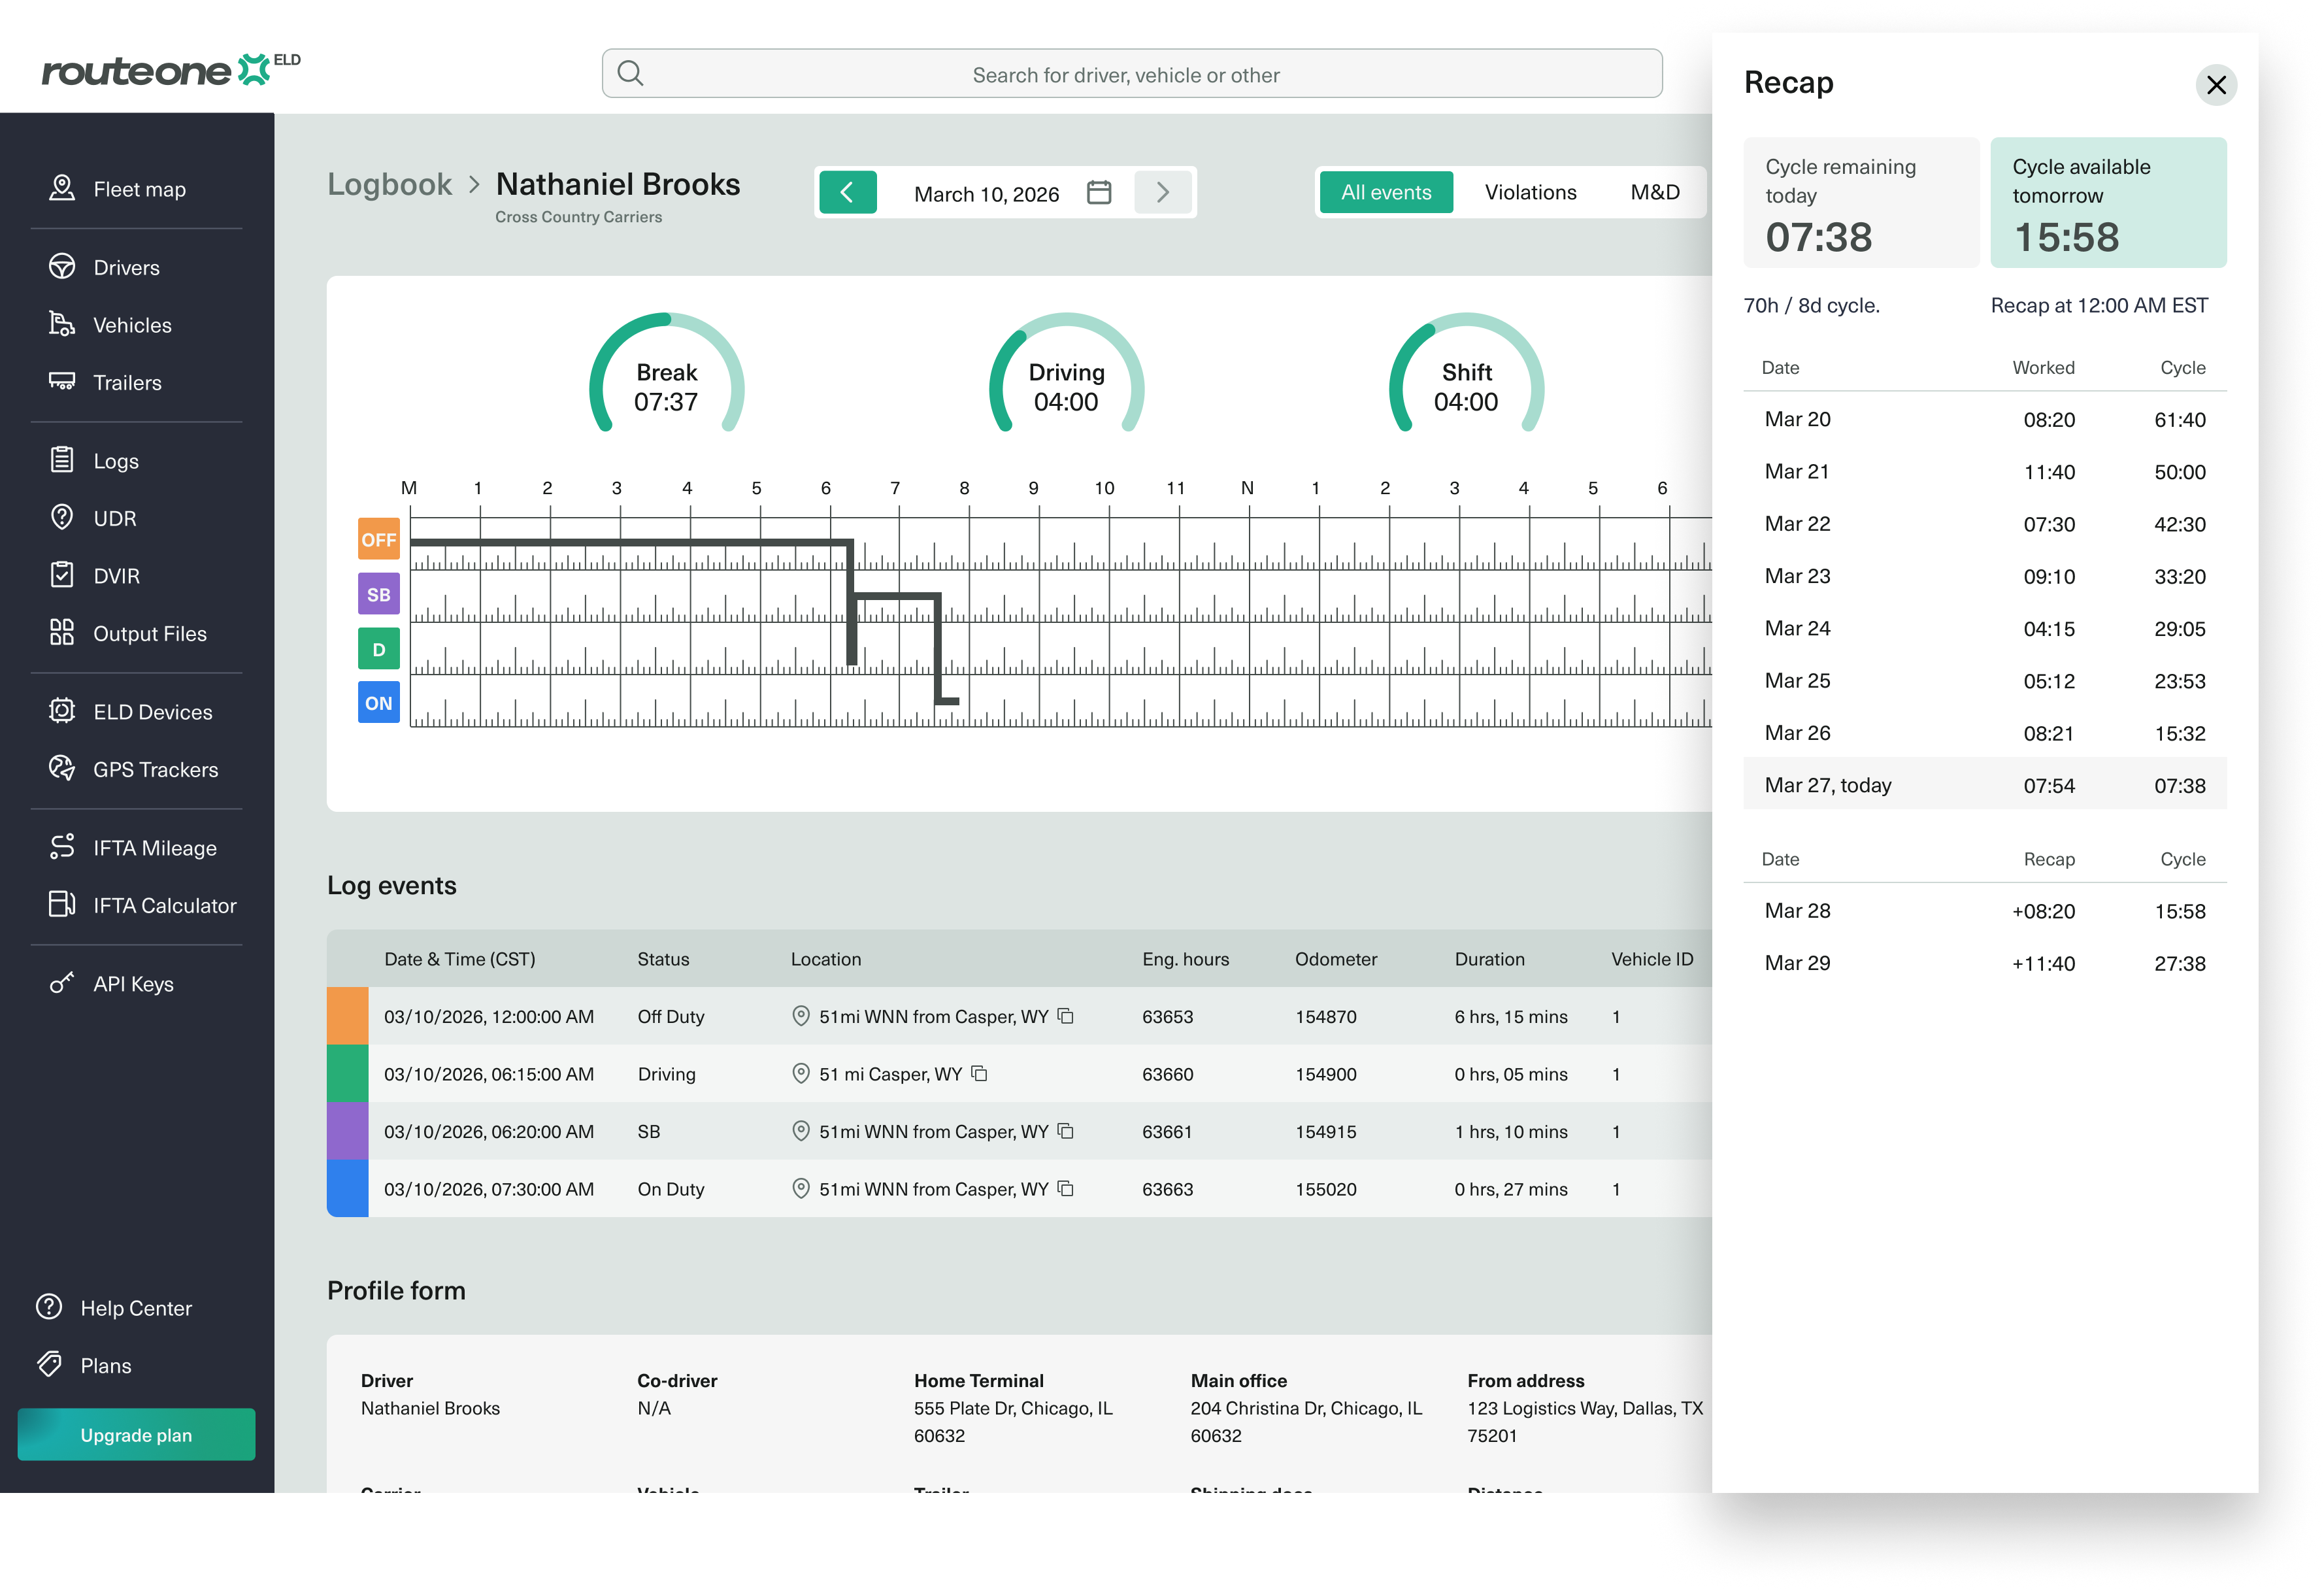Navigate back to Logbook breadcrumb
Image resolution: width=2324 pixels, height=1591 pixels.
coord(390,185)
